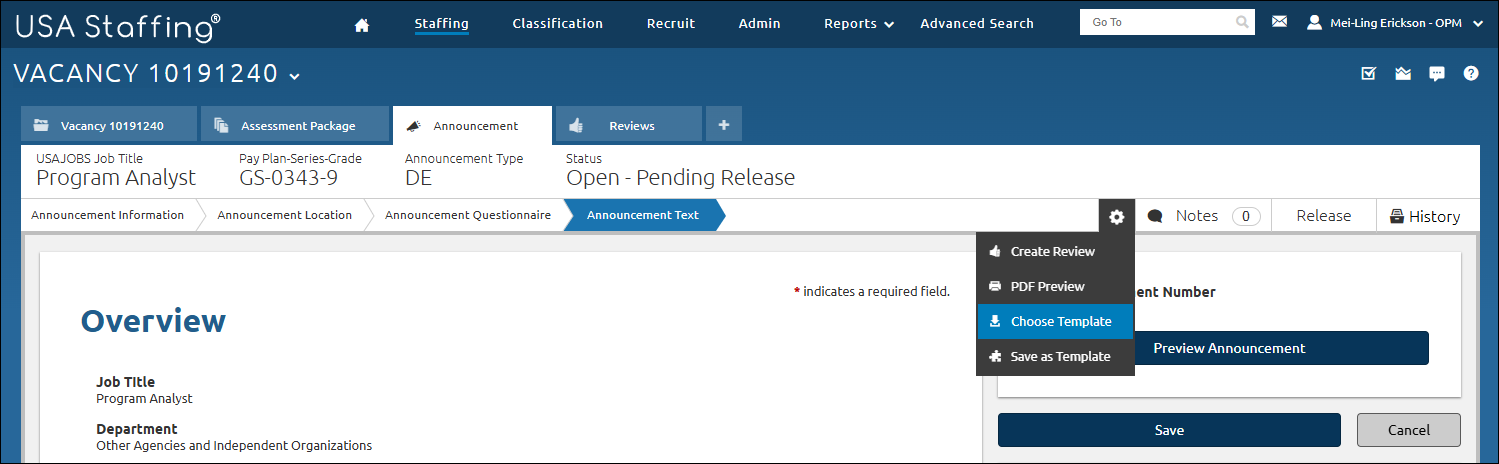The image size is (1499, 464).
Task: Go to the Home icon
Action: (x=362, y=25)
